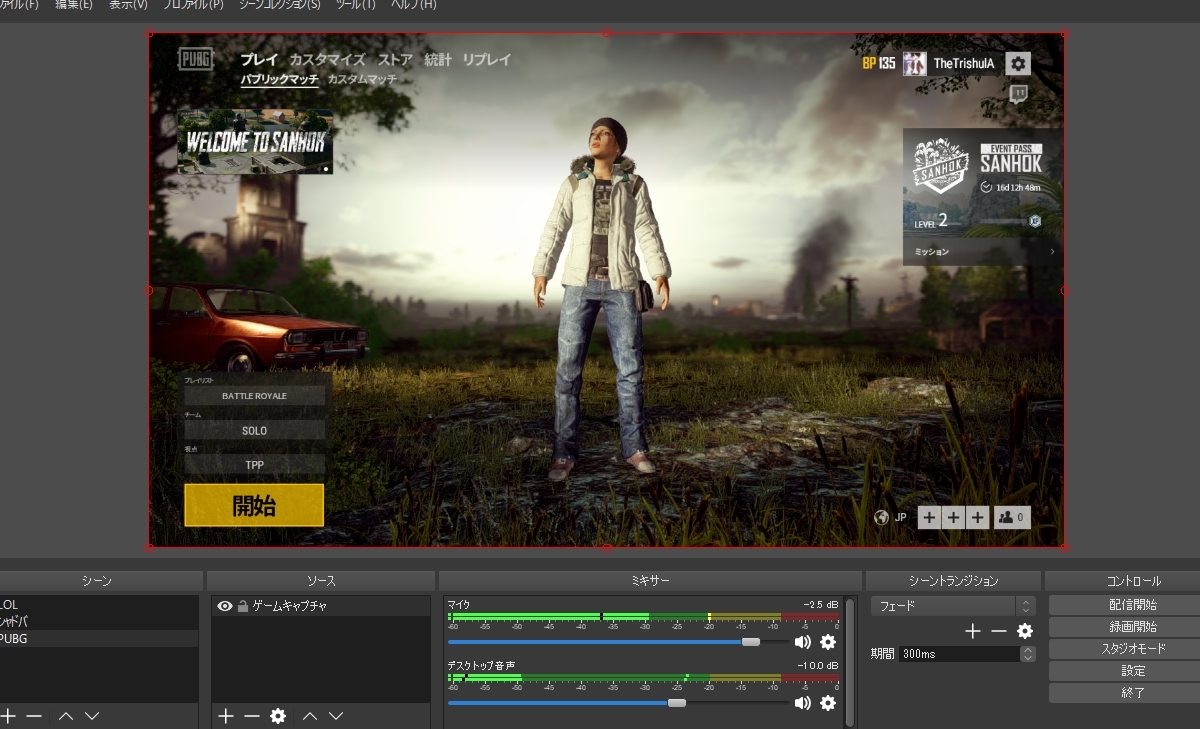Move scene up with the arrow
Viewport: 1200px width, 729px height.
pyautogui.click(x=66, y=715)
